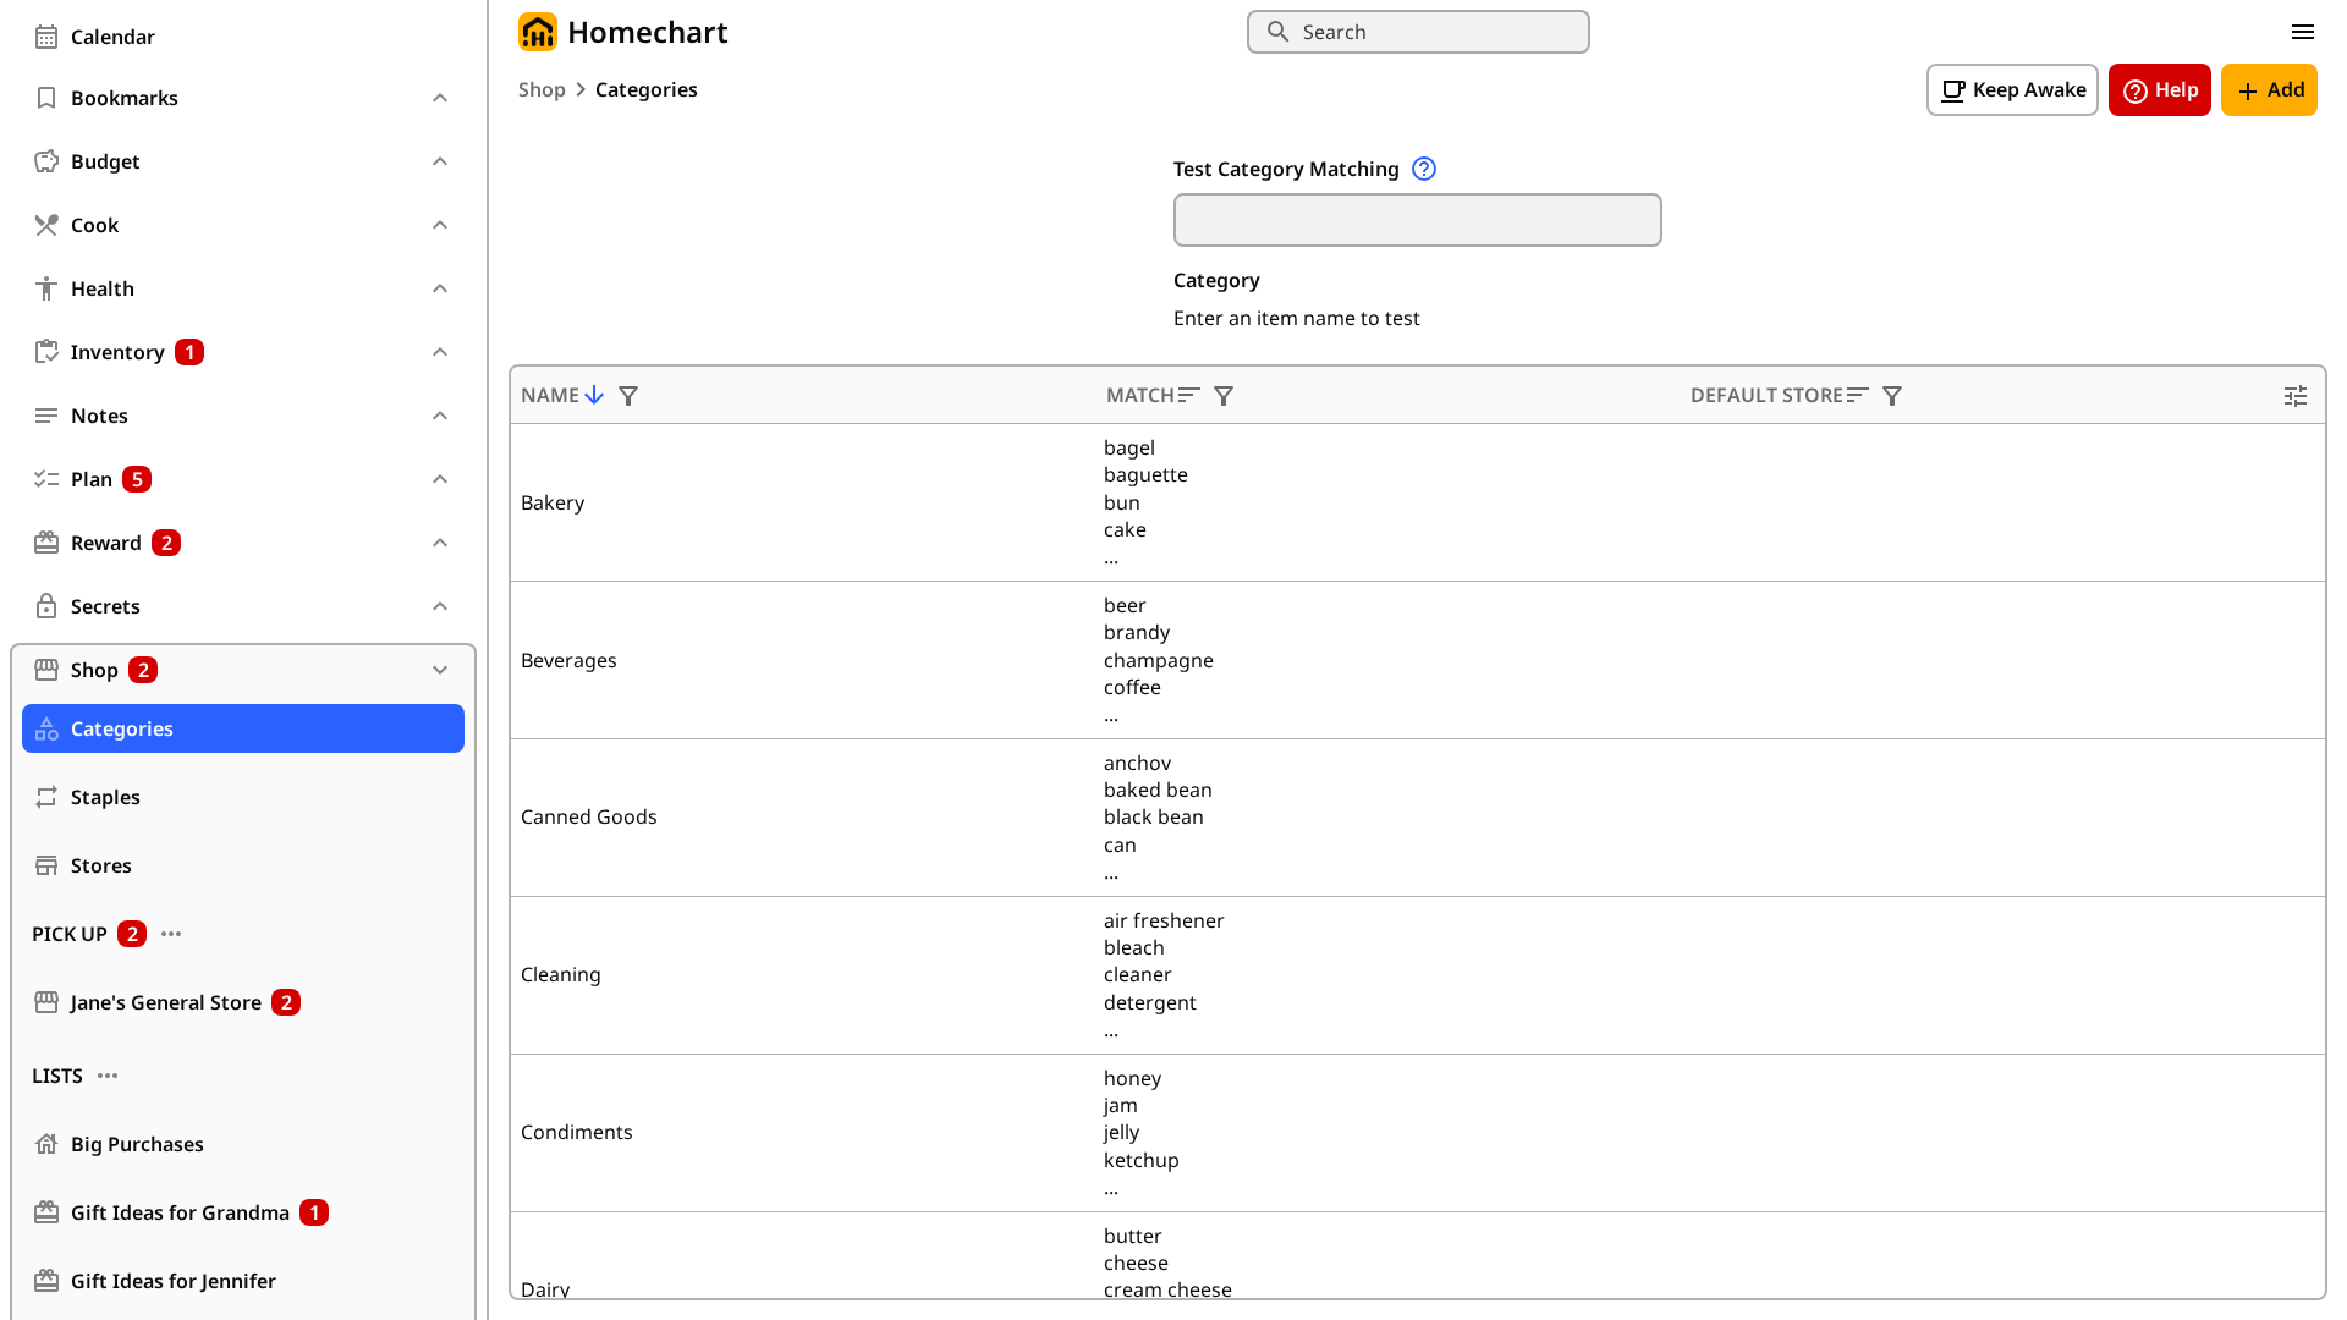Open the Big Purchases list icon
This screenshot has height=1320, width=2347.
pyautogui.click(x=46, y=1143)
